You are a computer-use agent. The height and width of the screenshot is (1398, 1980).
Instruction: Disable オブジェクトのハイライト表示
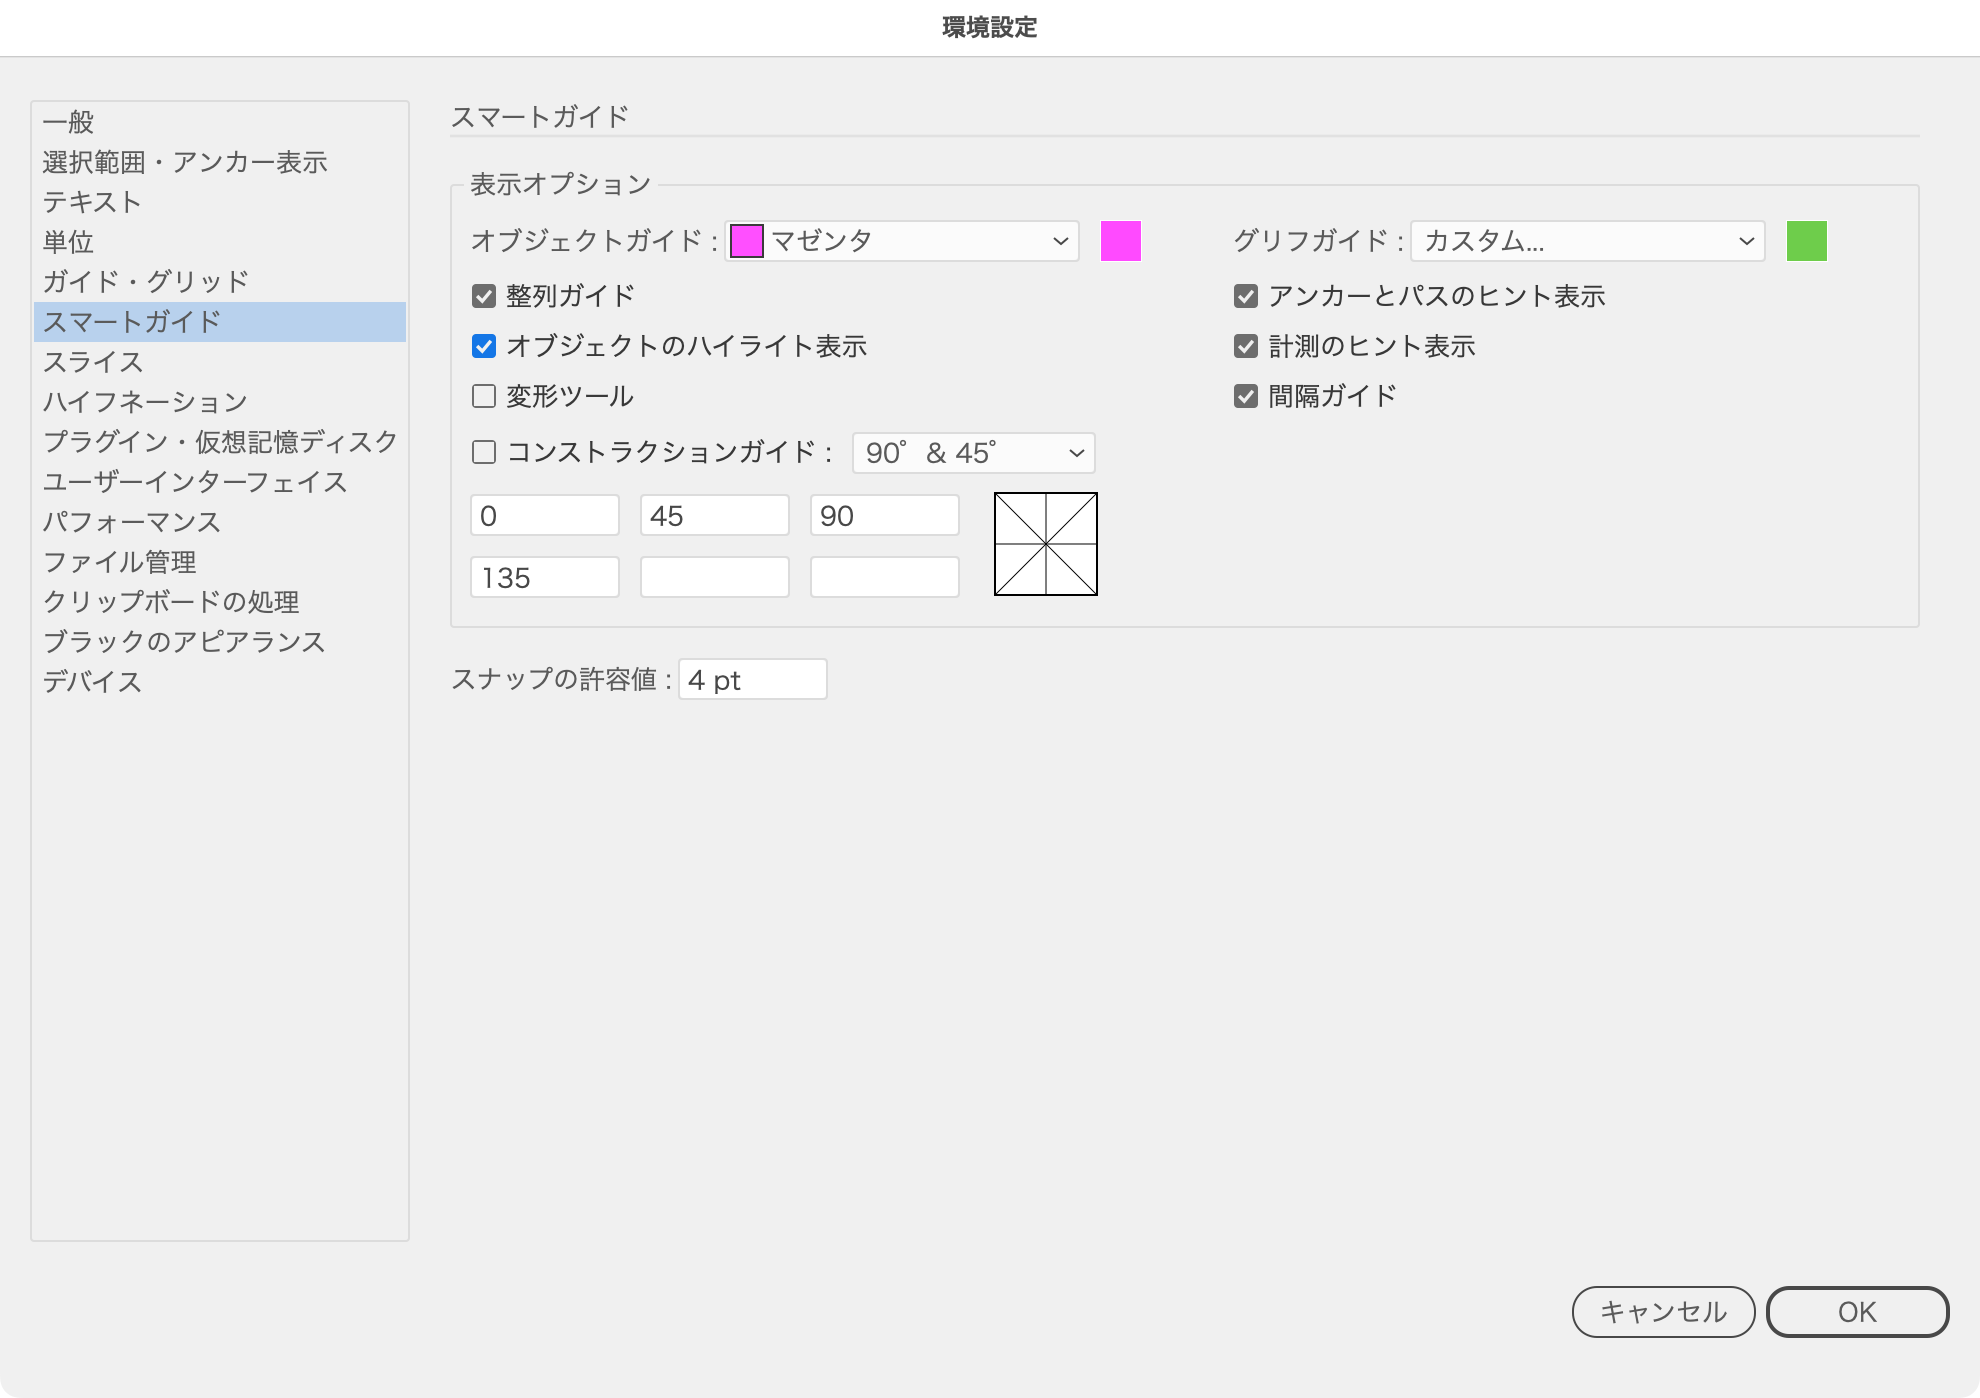[x=484, y=346]
